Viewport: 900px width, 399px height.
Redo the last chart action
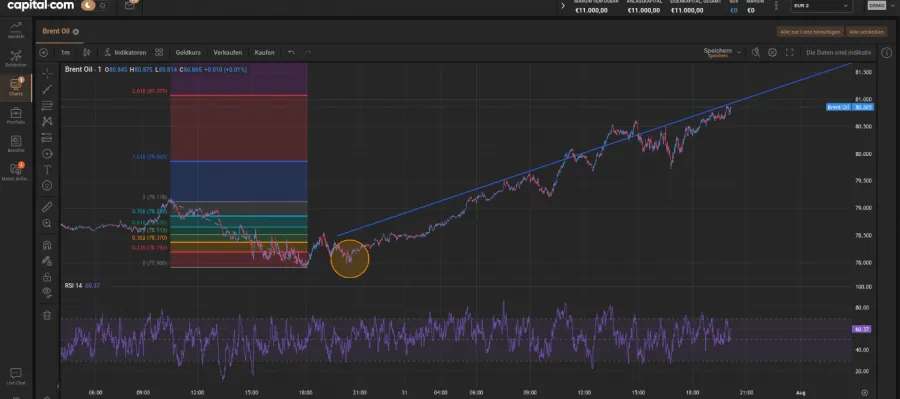click(308, 52)
